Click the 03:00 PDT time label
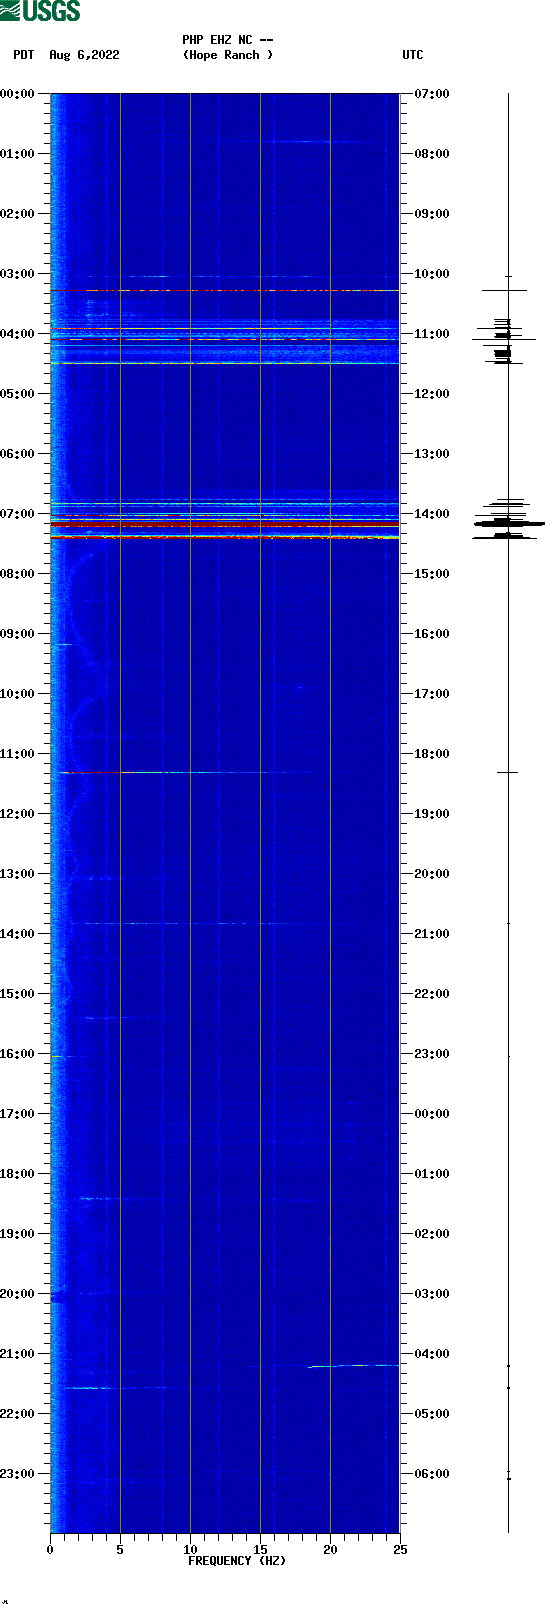The height and width of the screenshot is (1613, 552). coord(17,273)
